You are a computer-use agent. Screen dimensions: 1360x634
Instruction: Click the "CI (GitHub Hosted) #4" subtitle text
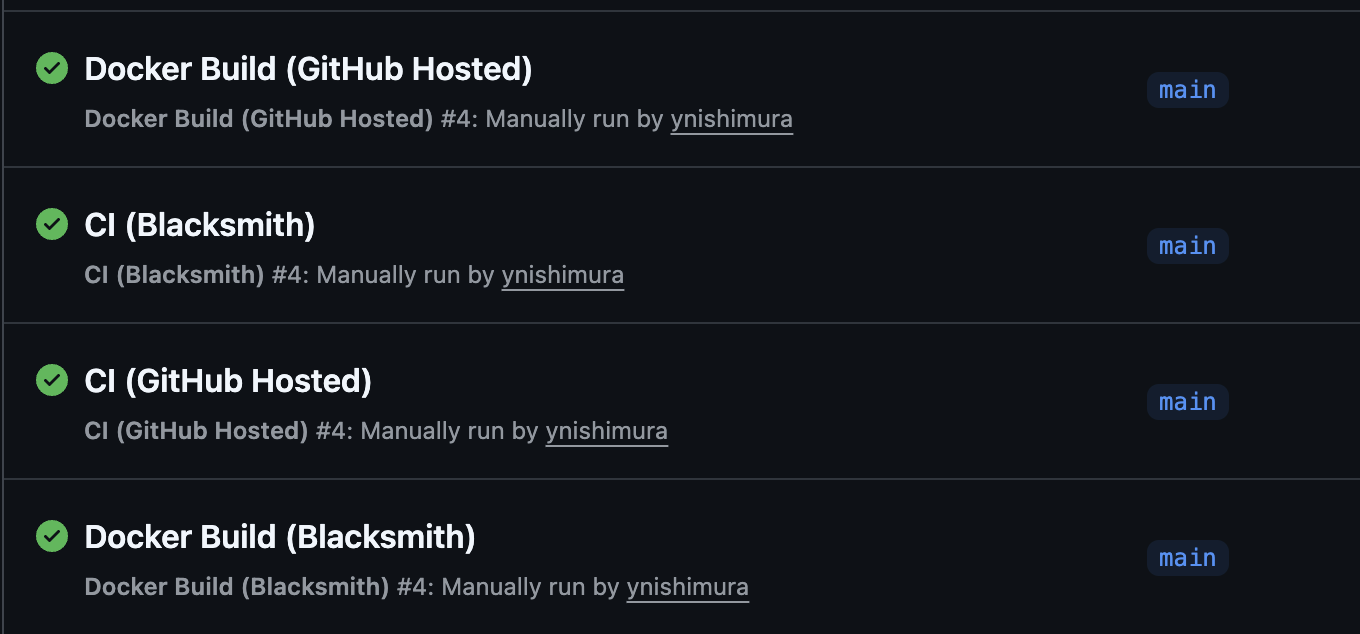pyautogui.click(x=218, y=431)
